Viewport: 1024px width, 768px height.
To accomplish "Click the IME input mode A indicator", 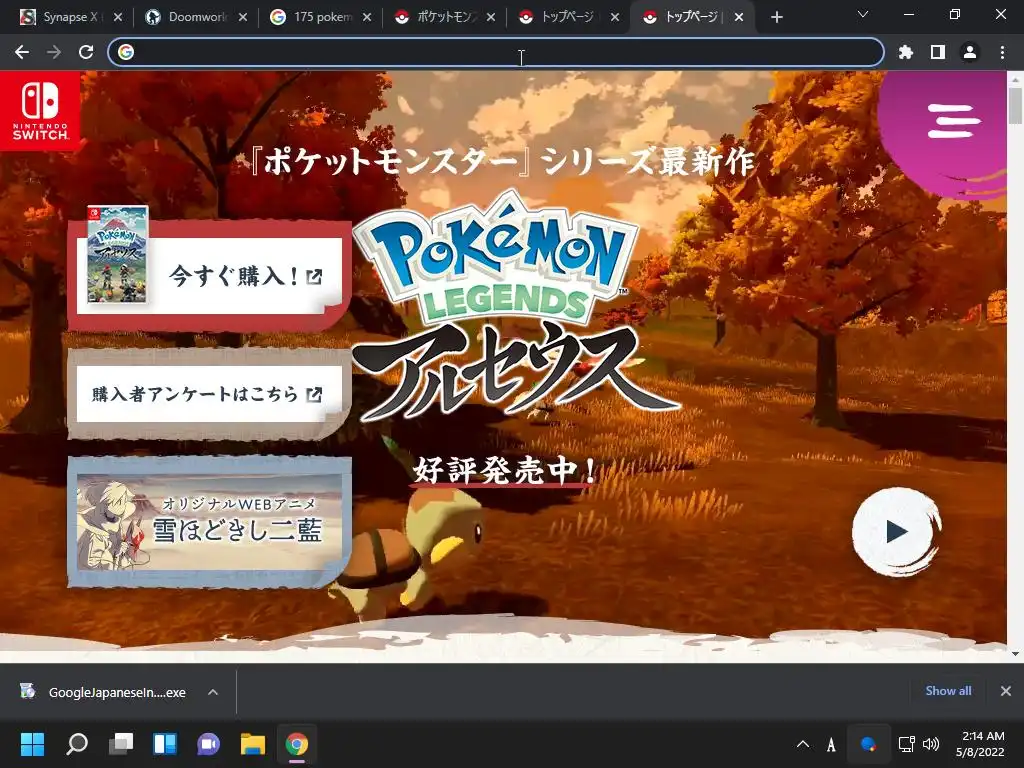I will coord(831,744).
